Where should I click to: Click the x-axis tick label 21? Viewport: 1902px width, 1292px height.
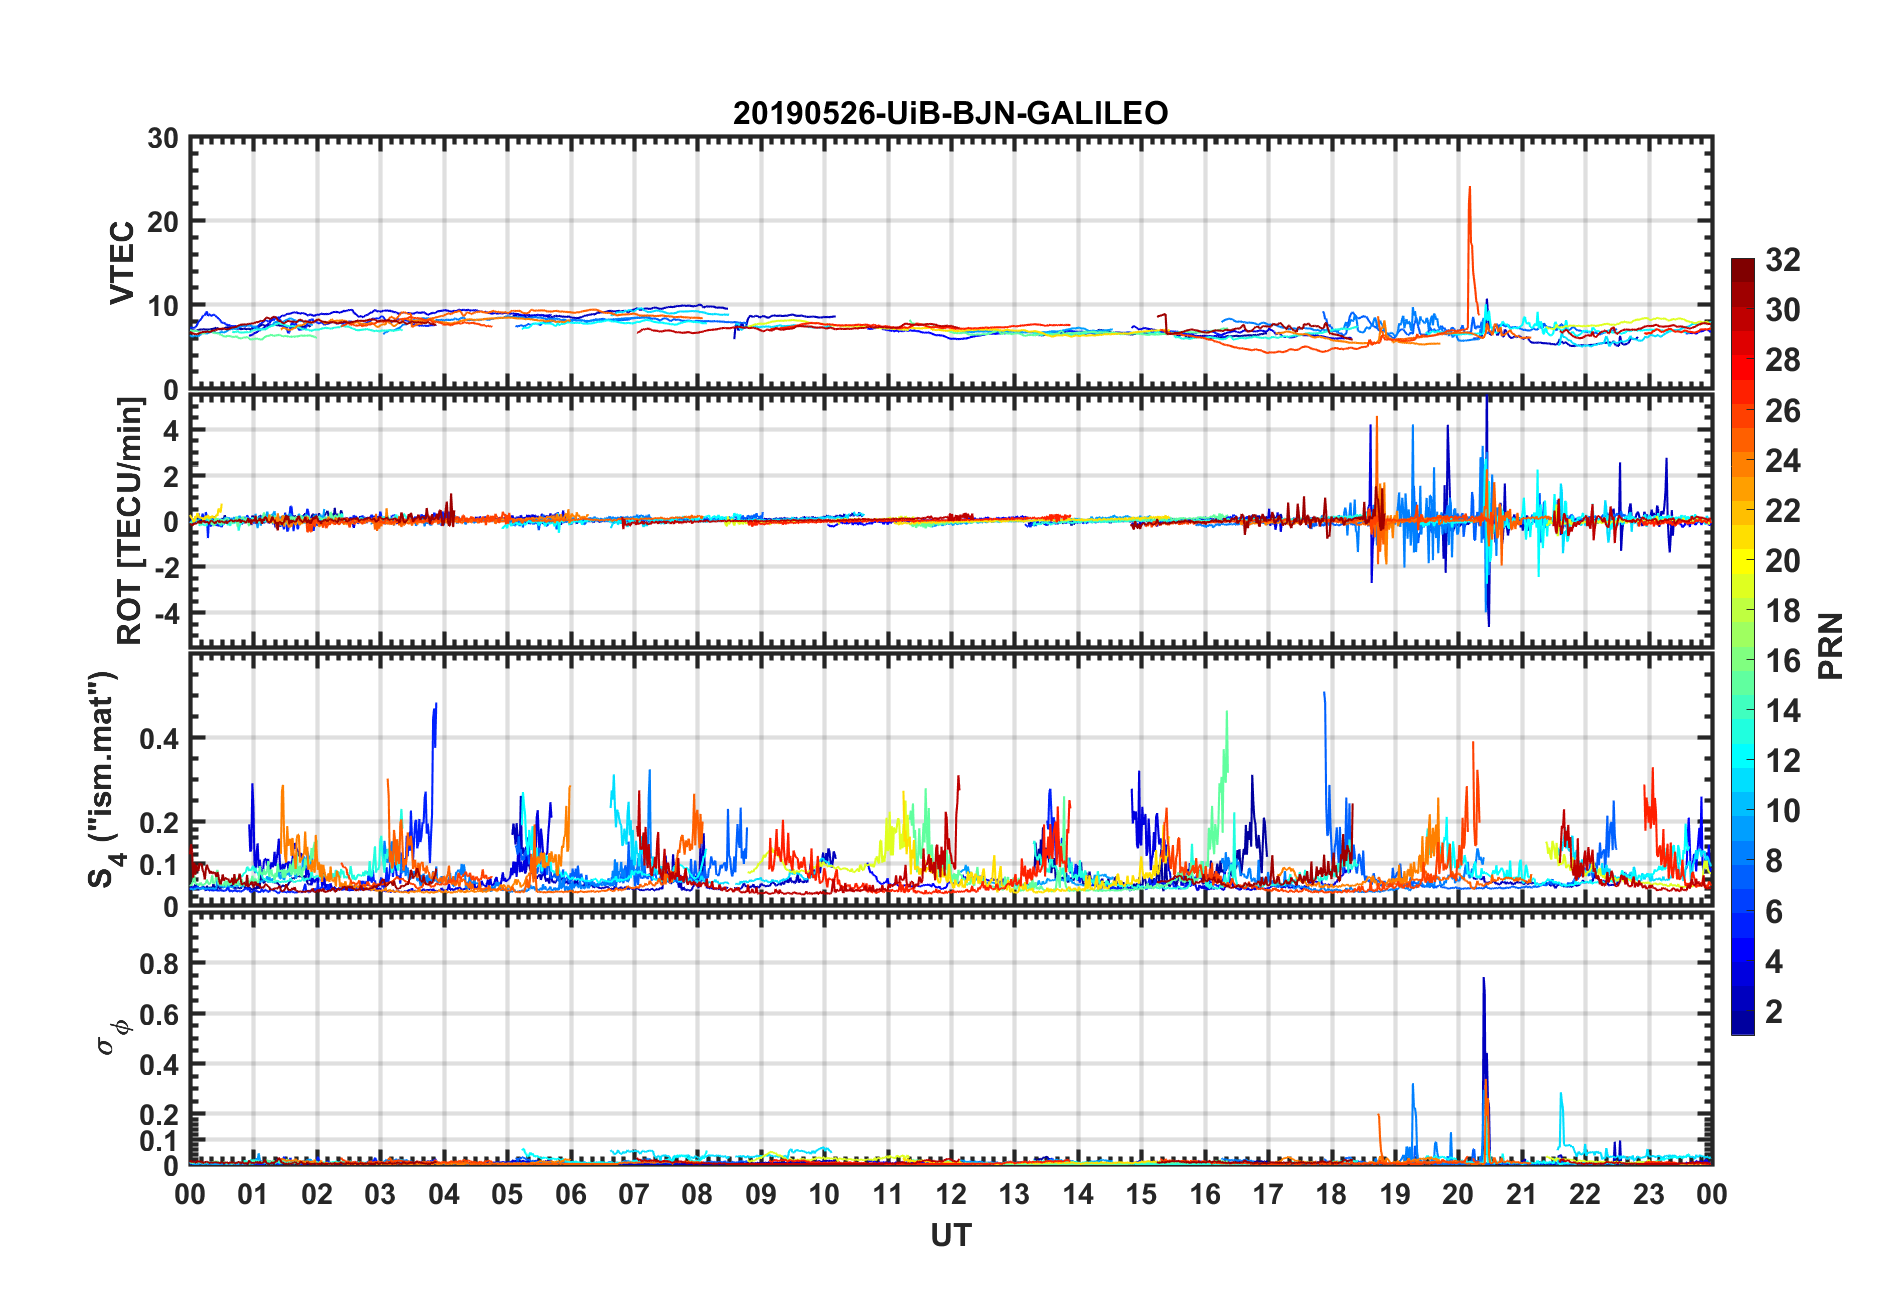pyautogui.click(x=1521, y=1194)
